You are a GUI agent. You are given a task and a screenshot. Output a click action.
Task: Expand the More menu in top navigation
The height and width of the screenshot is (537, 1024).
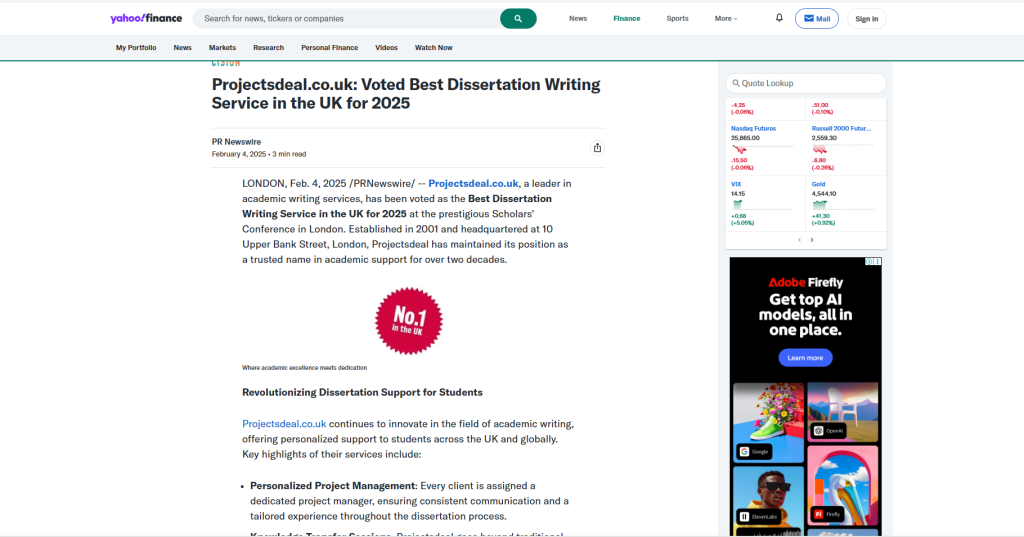726,18
